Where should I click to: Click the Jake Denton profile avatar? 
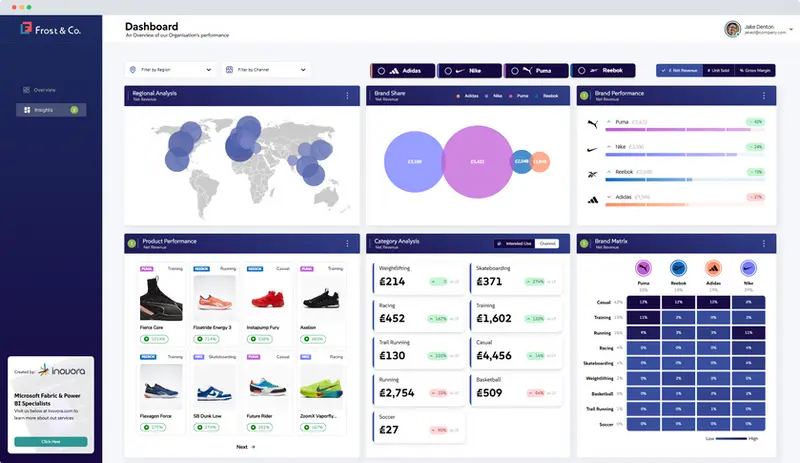pyautogui.click(x=732, y=29)
